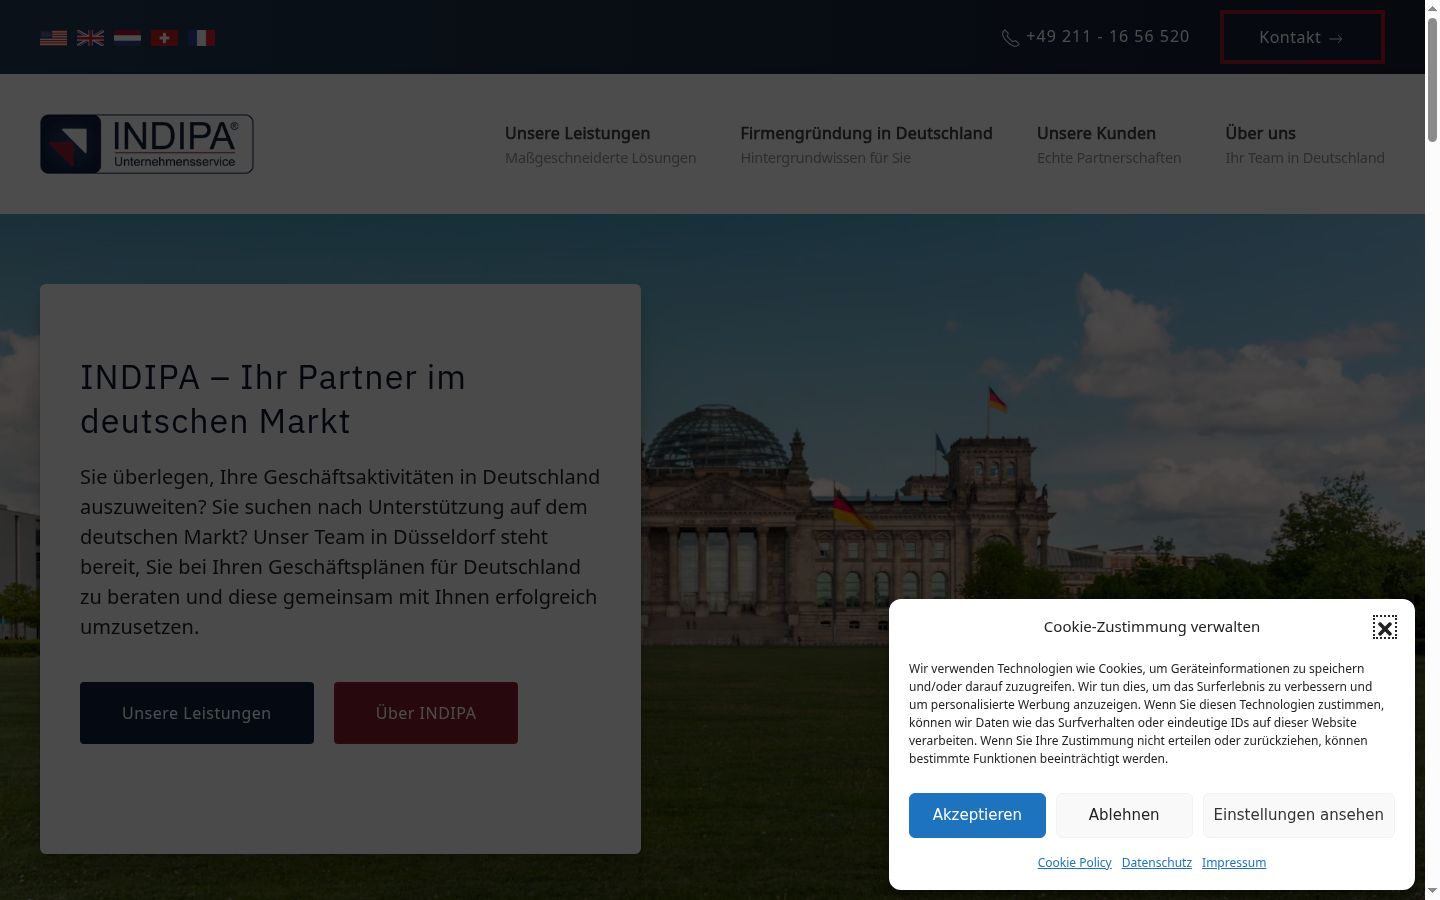Open the Über uns menu item
This screenshot has width=1440, height=900.
point(1305,144)
